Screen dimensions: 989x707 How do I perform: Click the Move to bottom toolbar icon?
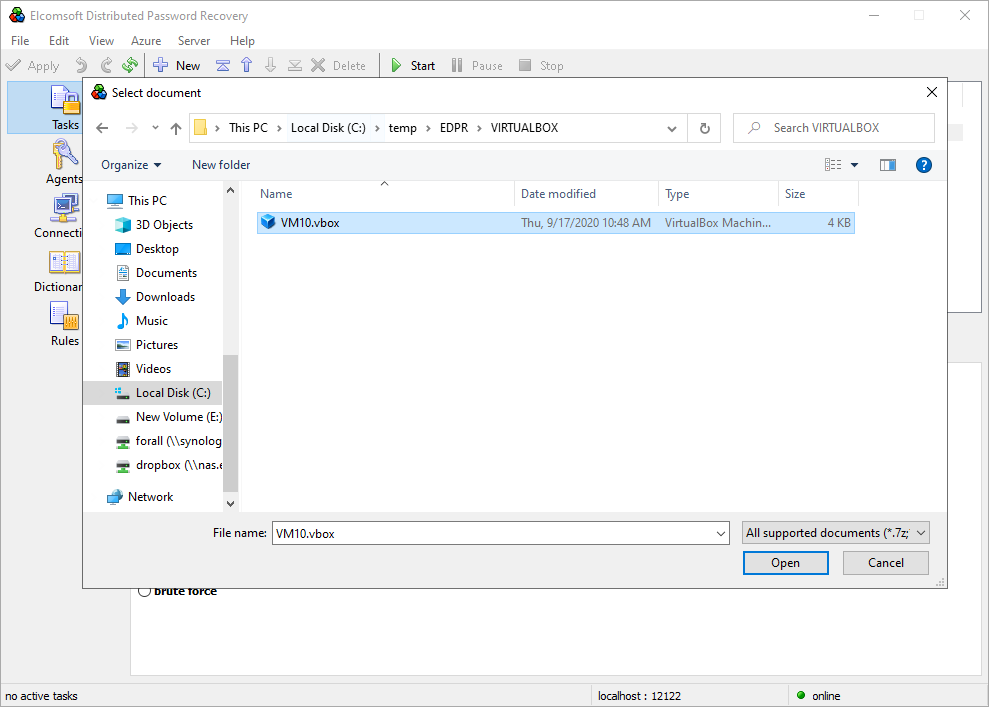point(295,66)
